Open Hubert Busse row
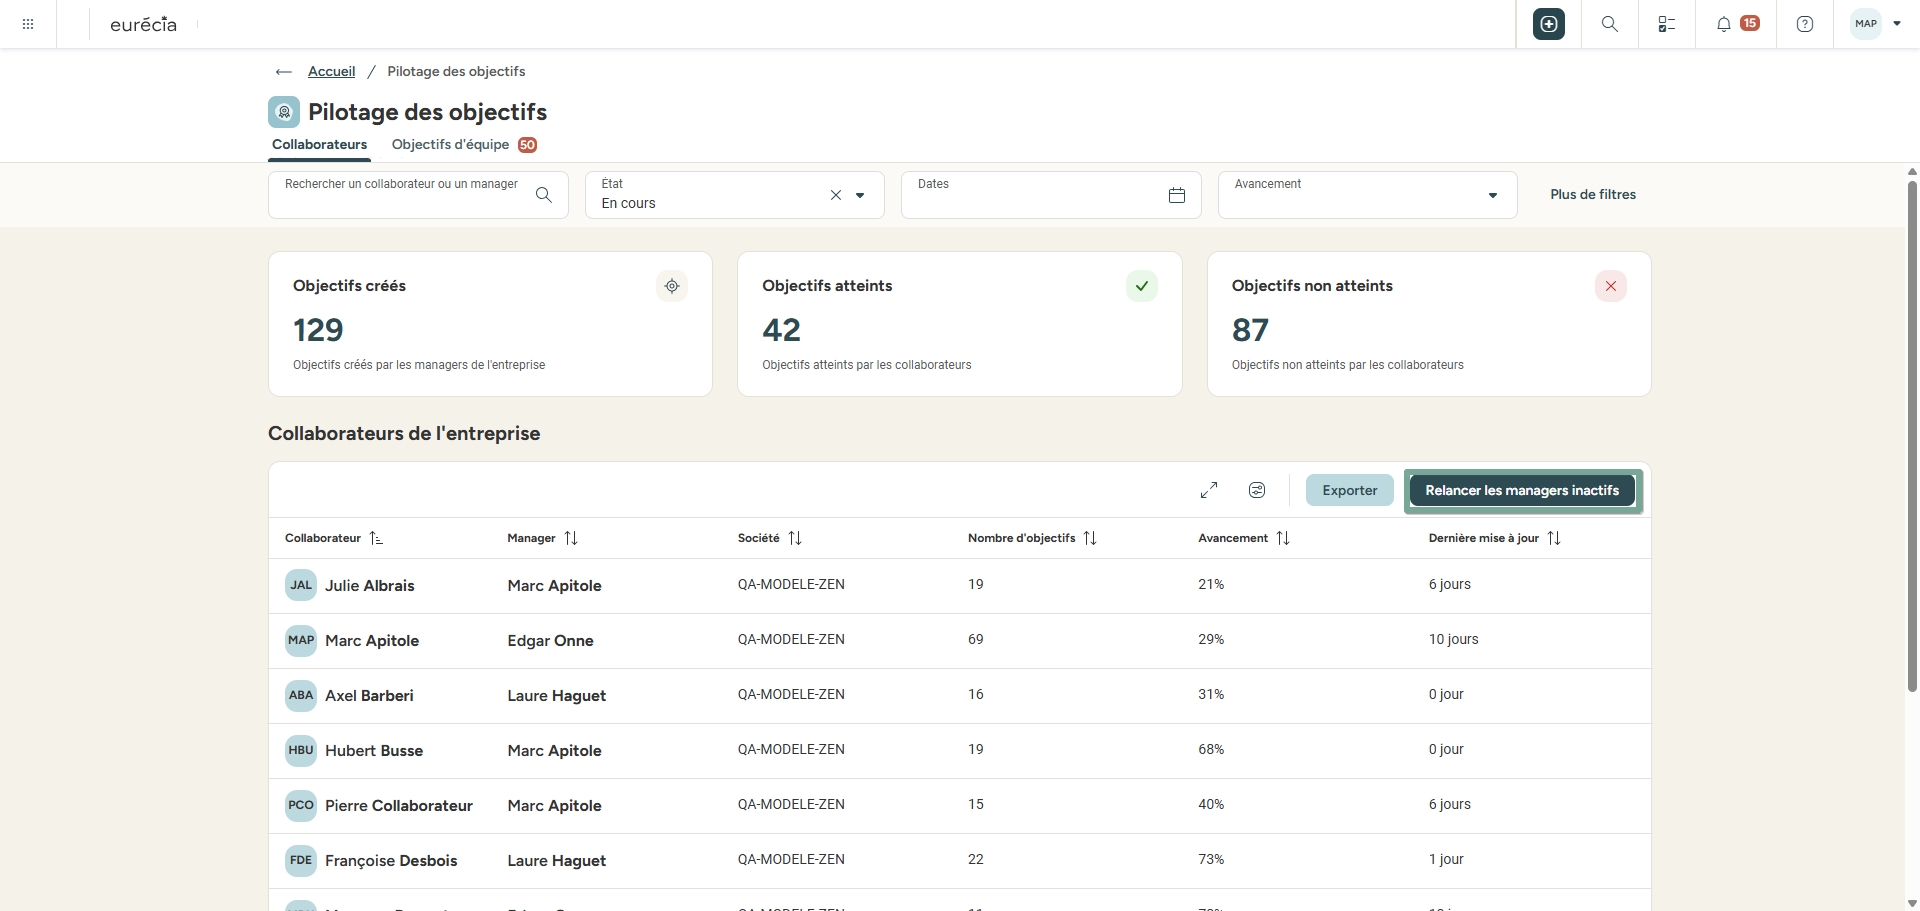Viewport: 1920px width, 911px height. click(x=959, y=751)
